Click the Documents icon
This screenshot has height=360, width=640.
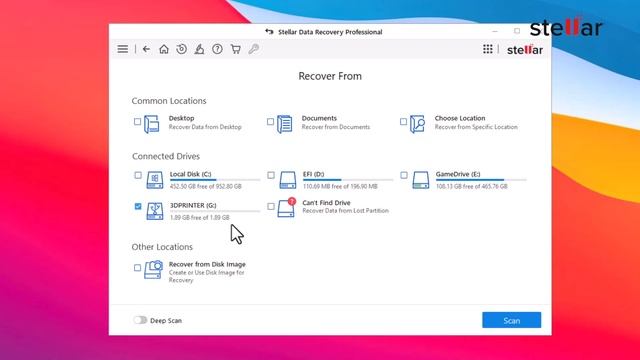(284, 124)
